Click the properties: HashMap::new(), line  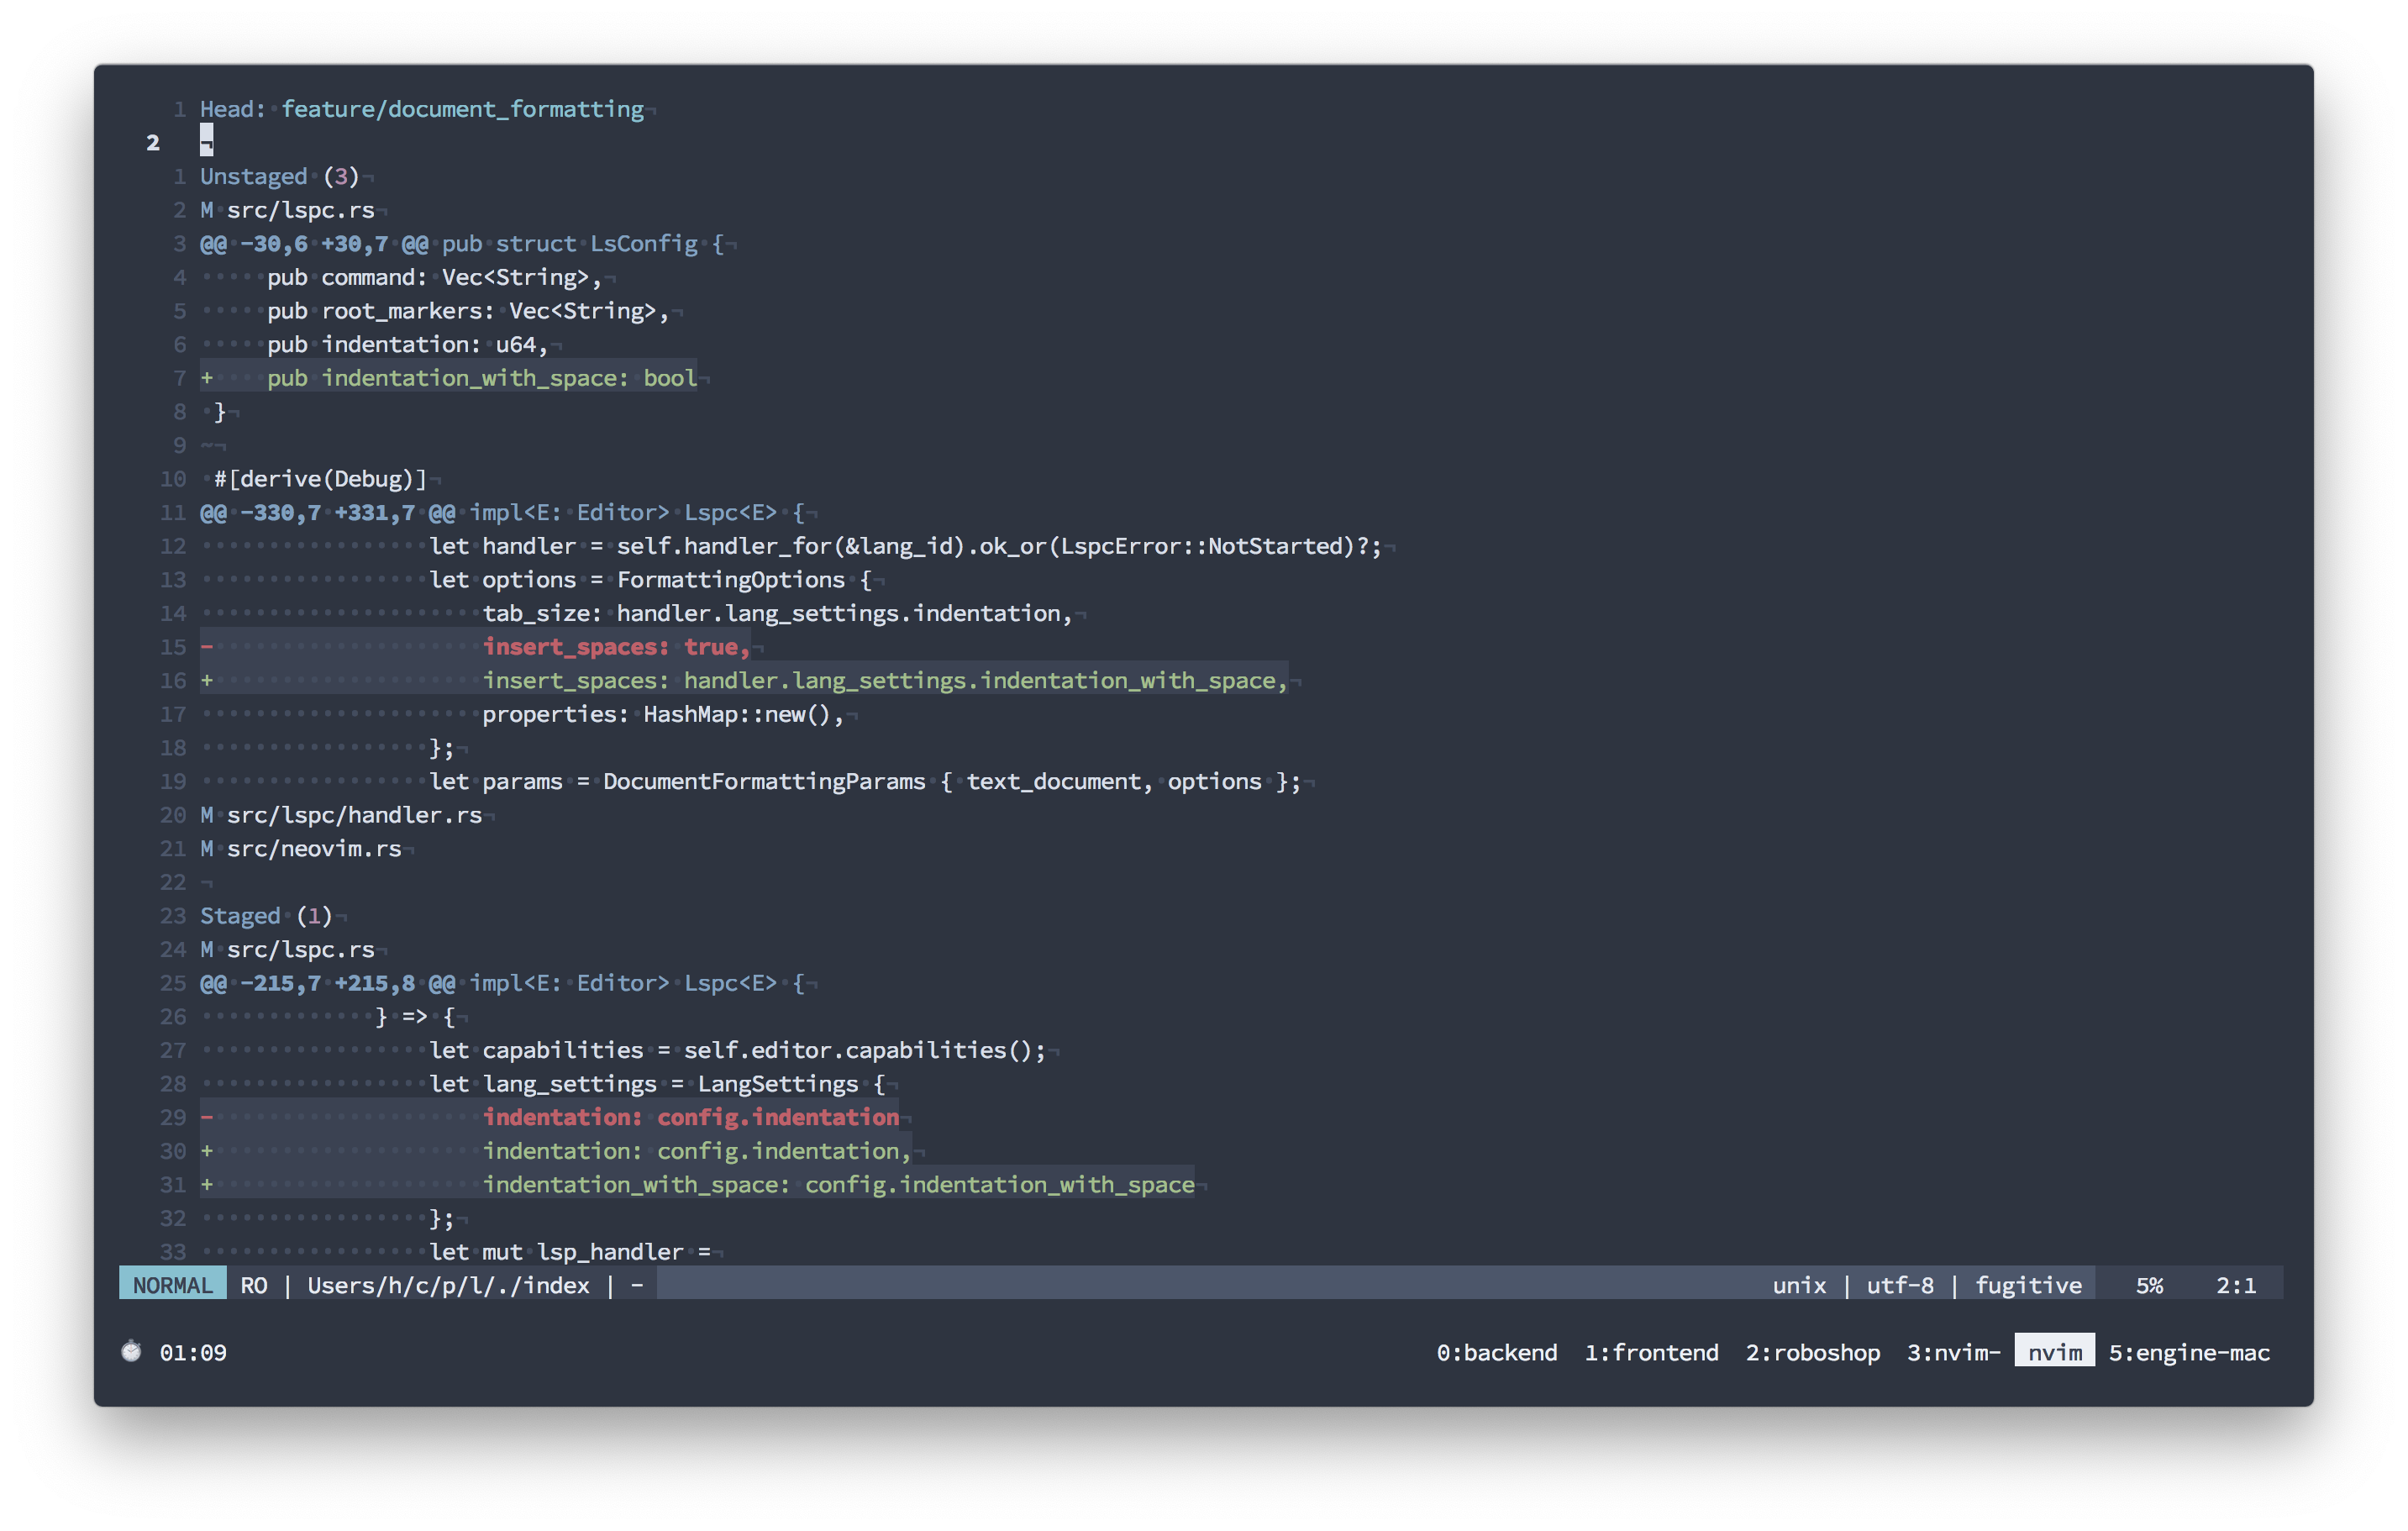coord(663,714)
